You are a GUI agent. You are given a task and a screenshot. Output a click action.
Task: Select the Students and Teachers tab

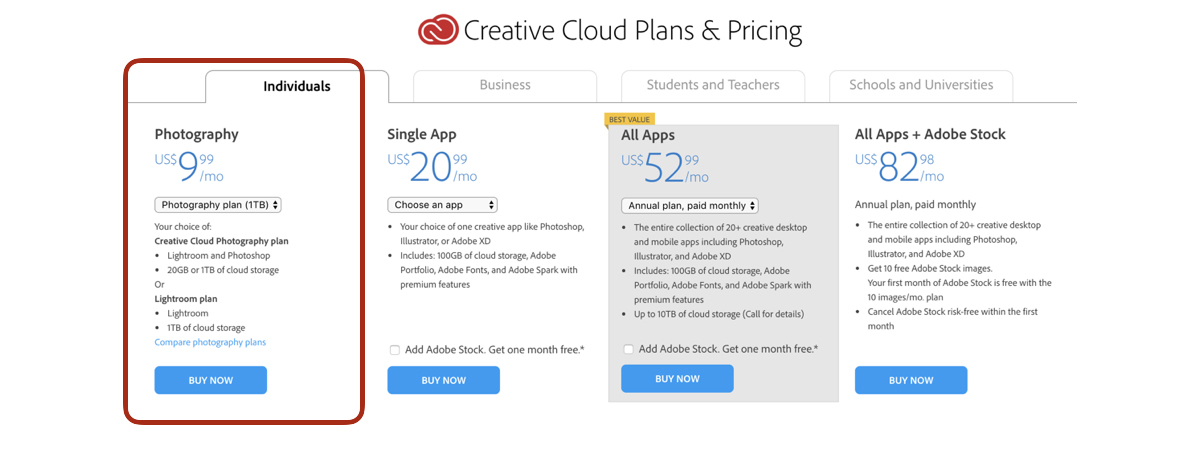point(713,86)
